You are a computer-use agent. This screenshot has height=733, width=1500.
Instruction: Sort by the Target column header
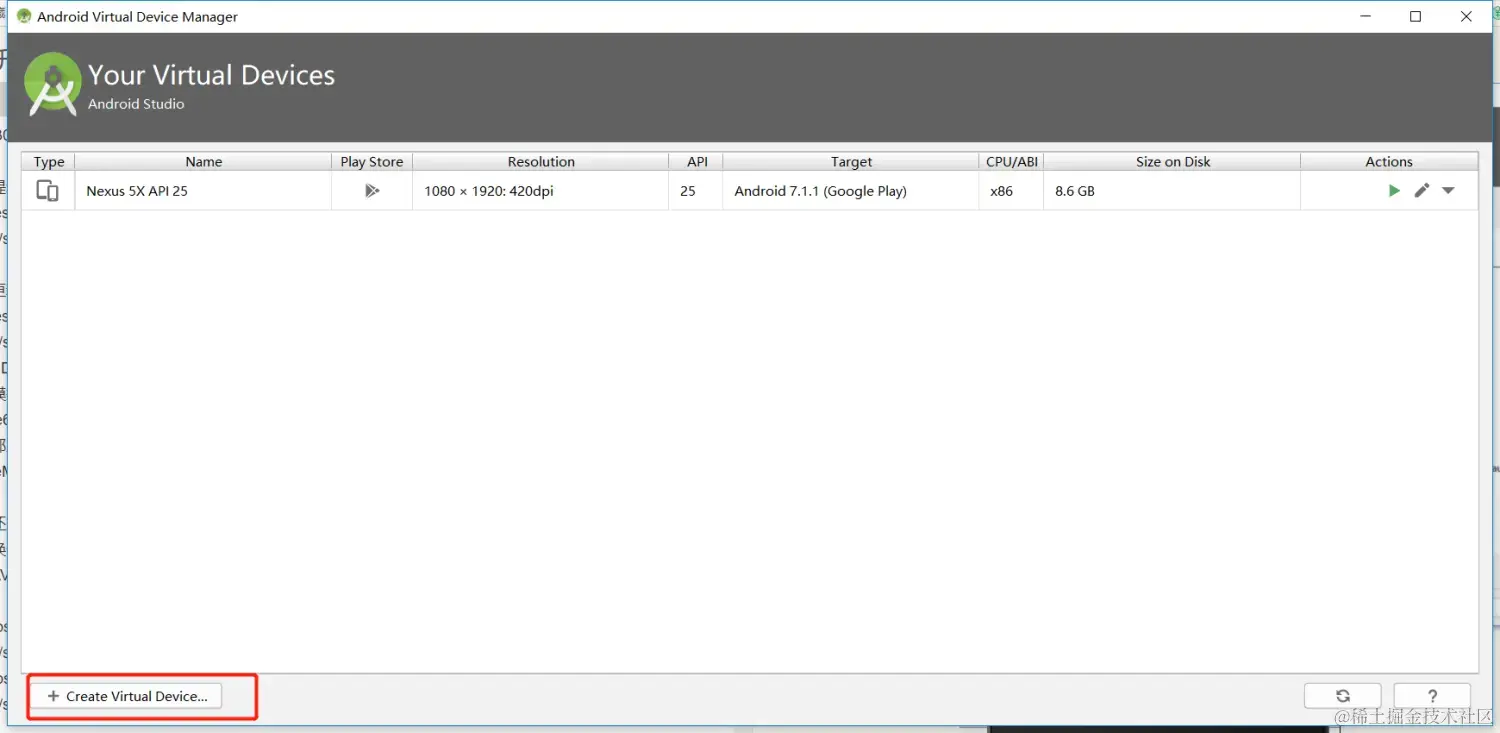tap(851, 161)
